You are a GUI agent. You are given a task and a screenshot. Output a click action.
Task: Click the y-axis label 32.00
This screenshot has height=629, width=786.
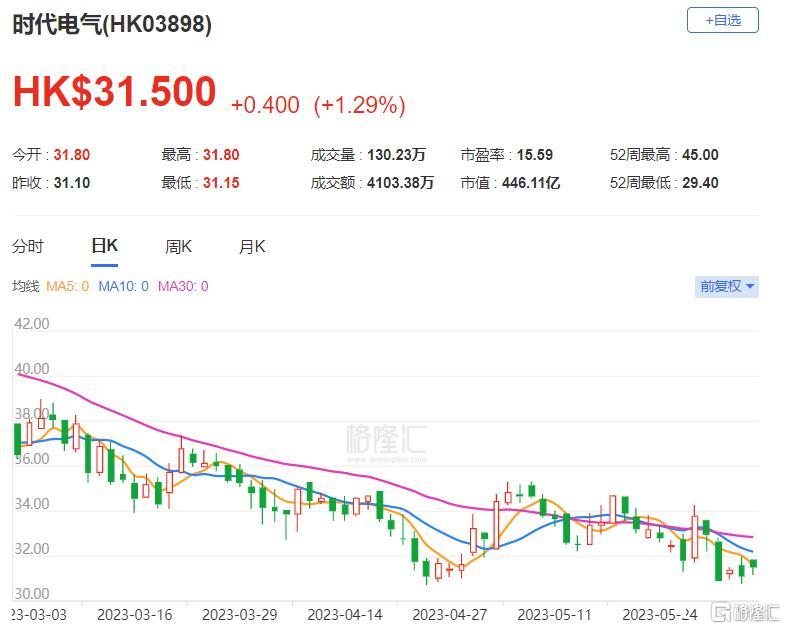32,549
